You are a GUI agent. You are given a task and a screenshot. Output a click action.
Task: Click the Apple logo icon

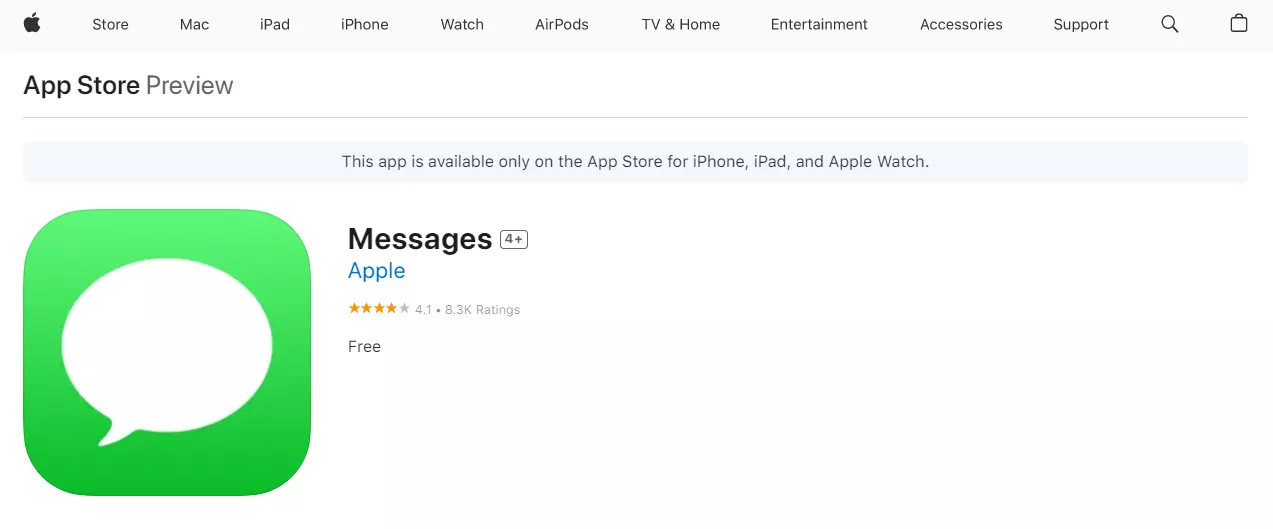(32, 23)
